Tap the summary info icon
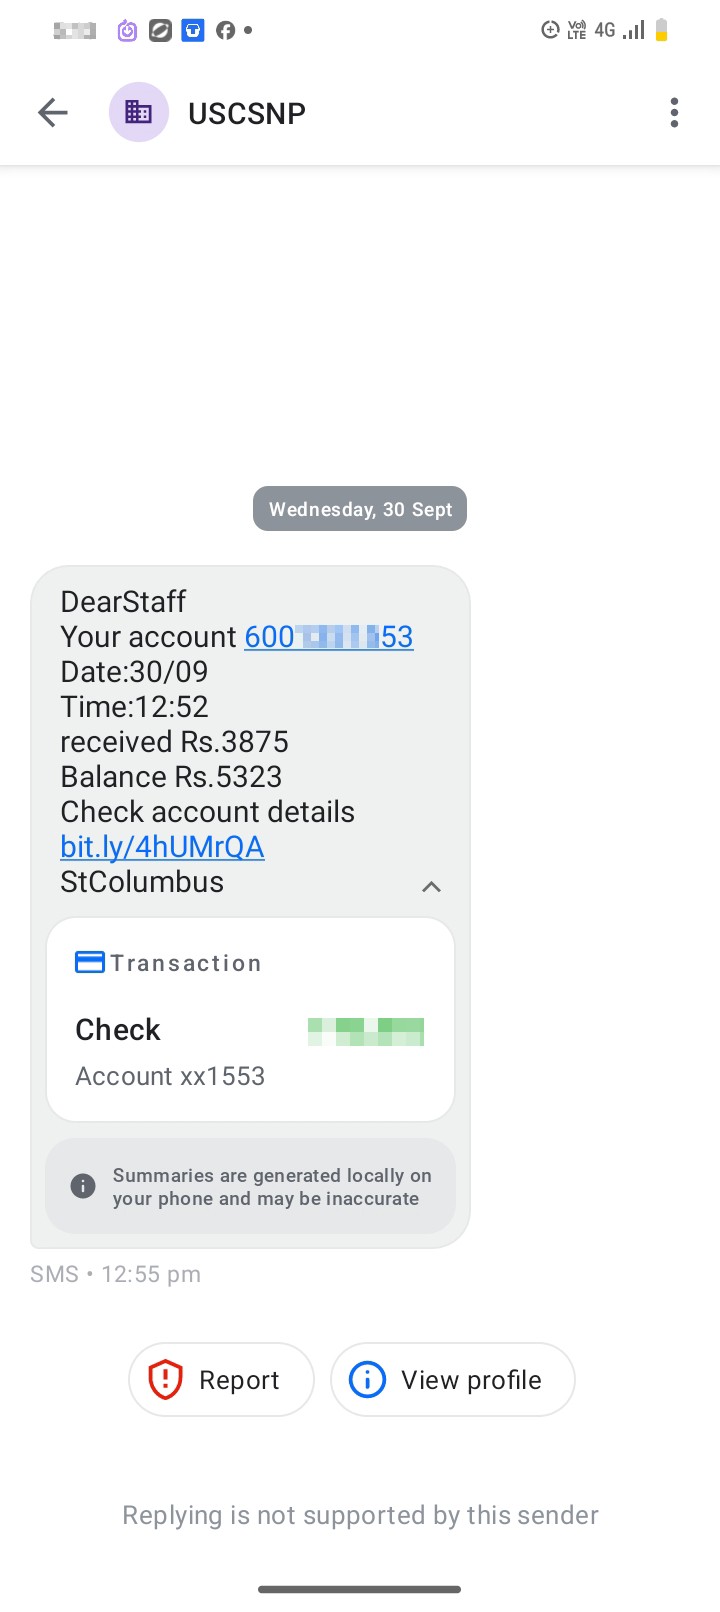This screenshot has height=1612, width=720. pos(83,1186)
